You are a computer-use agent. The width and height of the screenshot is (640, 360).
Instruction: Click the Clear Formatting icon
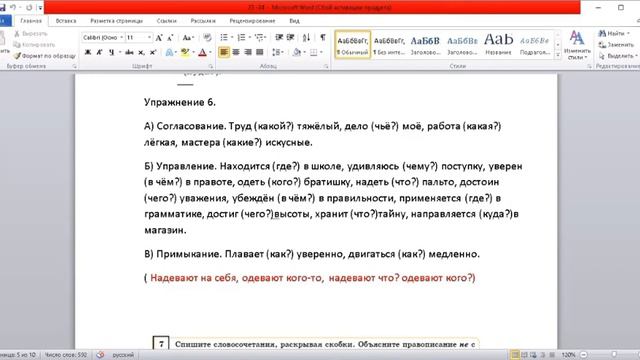coord(207,38)
